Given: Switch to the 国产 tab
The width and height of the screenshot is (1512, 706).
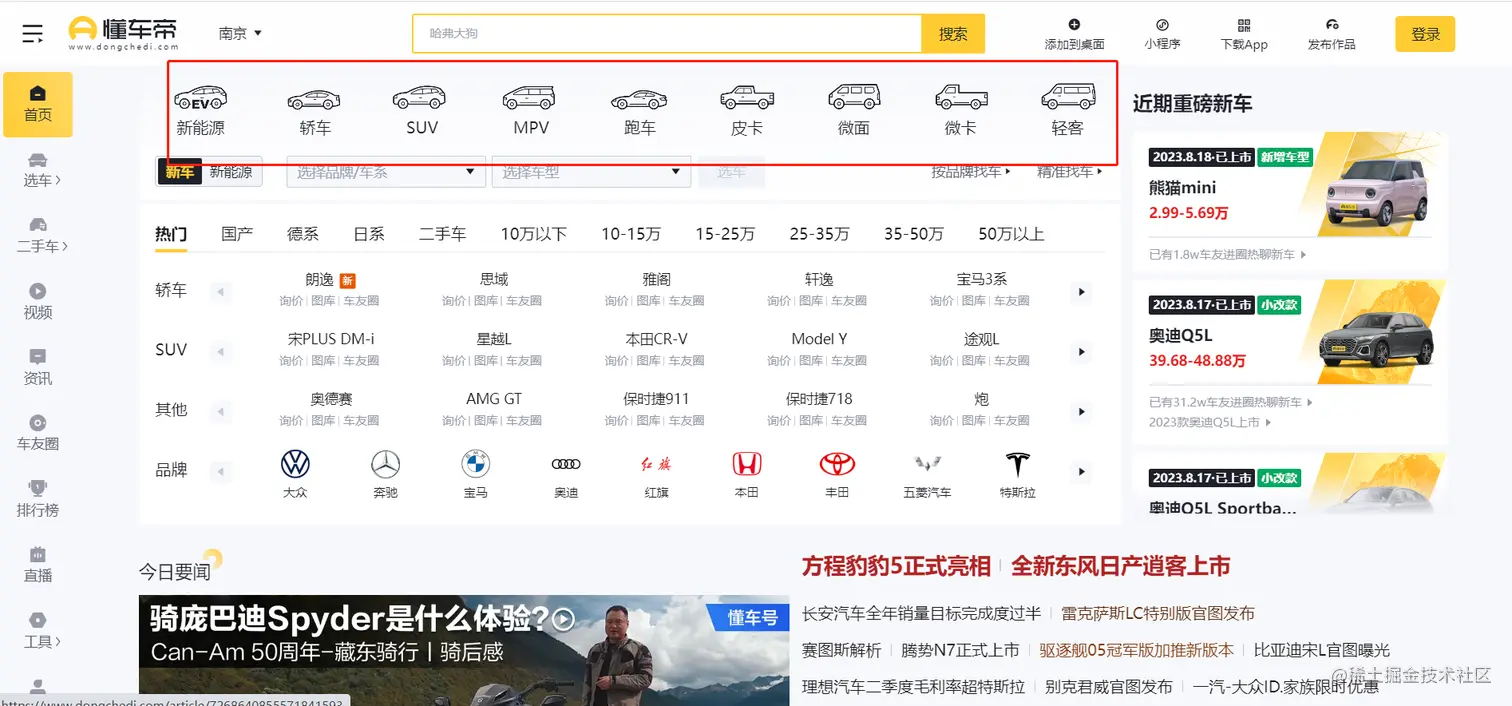Looking at the screenshot, I should click(x=237, y=234).
